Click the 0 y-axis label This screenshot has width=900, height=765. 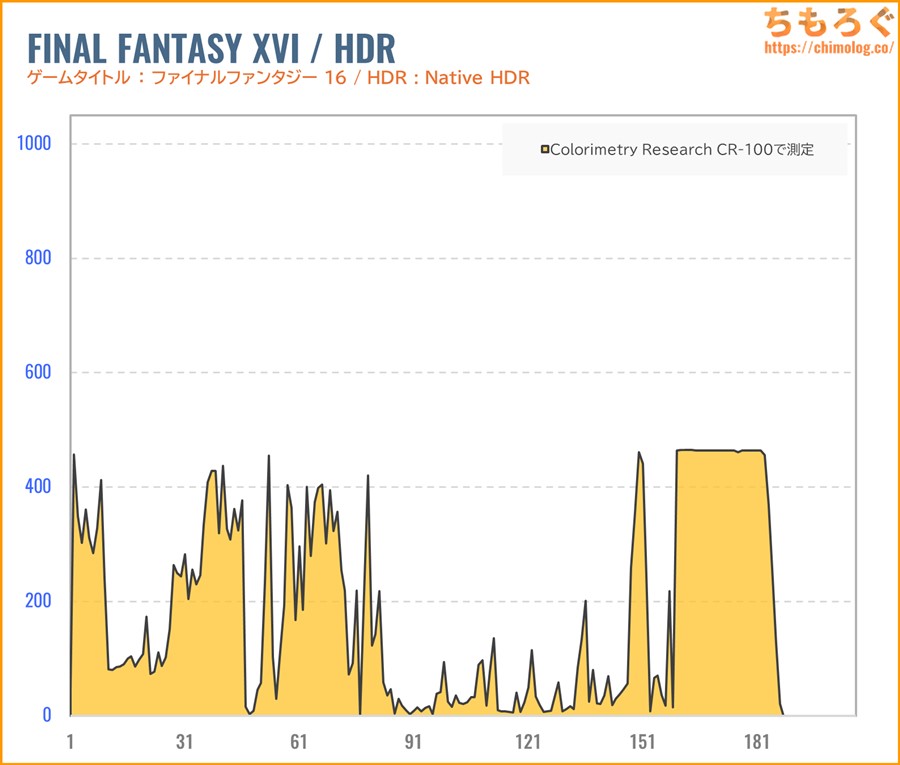pyautogui.click(x=46, y=715)
